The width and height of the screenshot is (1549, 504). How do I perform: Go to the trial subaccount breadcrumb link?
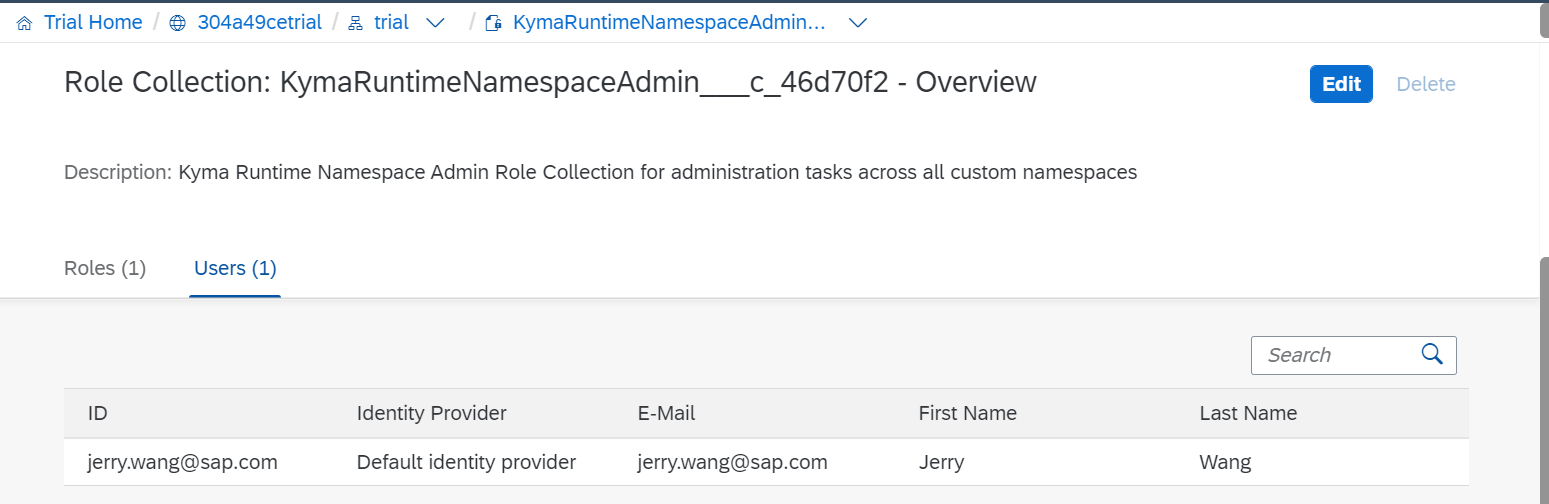[x=391, y=22]
